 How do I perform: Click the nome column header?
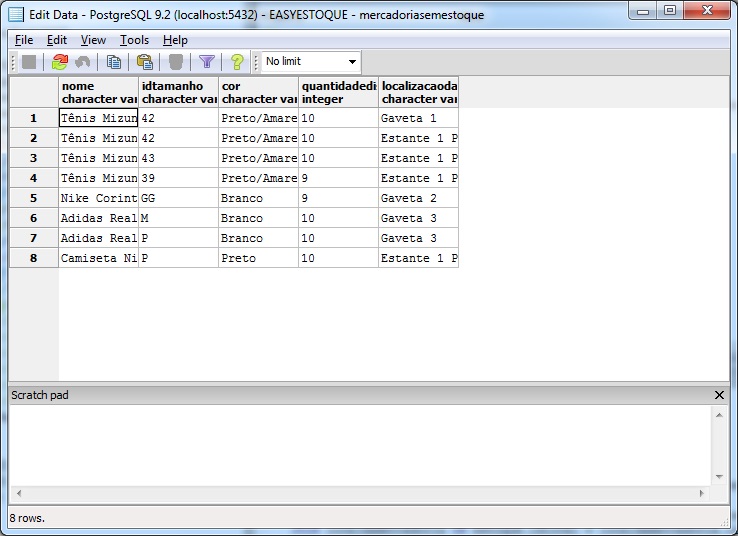coord(98,92)
